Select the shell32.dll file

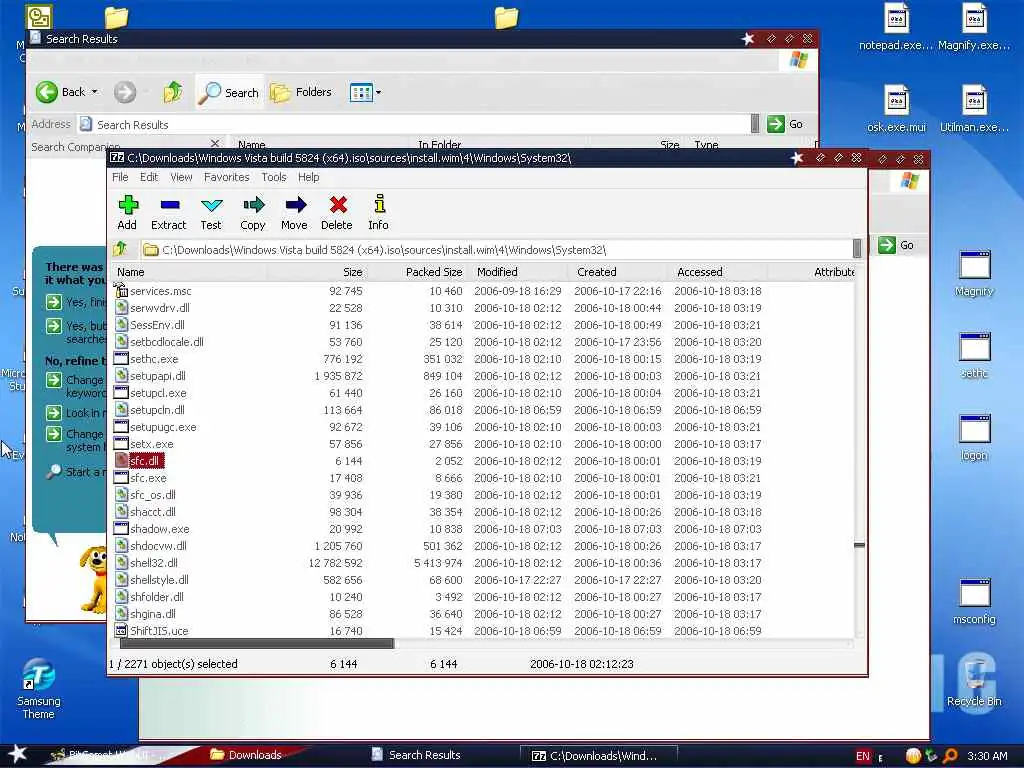pyautogui.click(x=154, y=563)
